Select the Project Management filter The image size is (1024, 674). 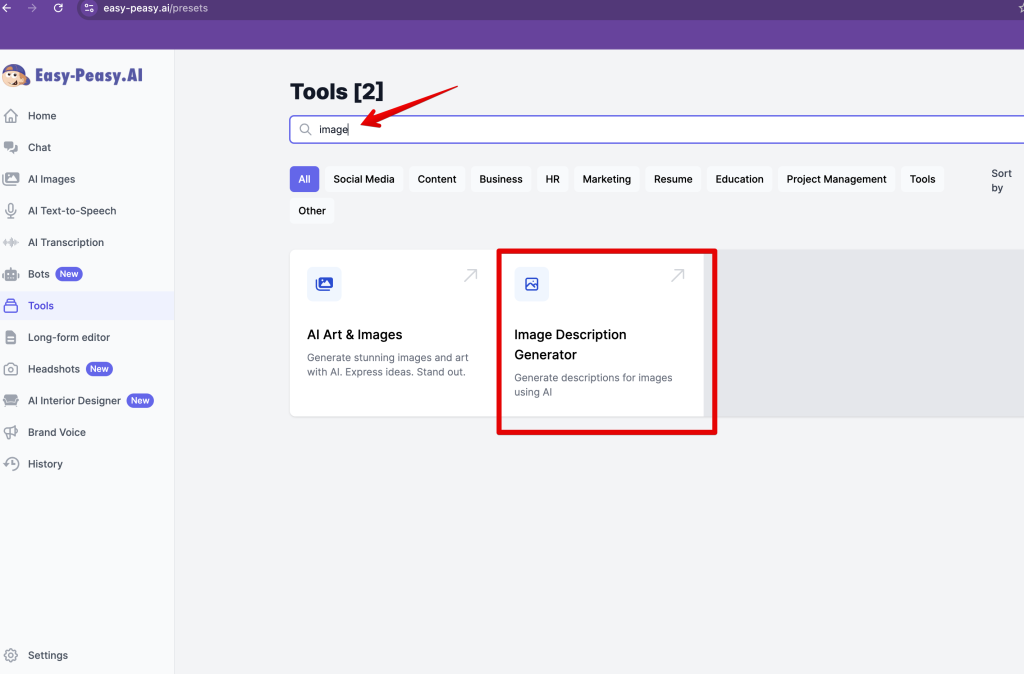(x=836, y=180)
